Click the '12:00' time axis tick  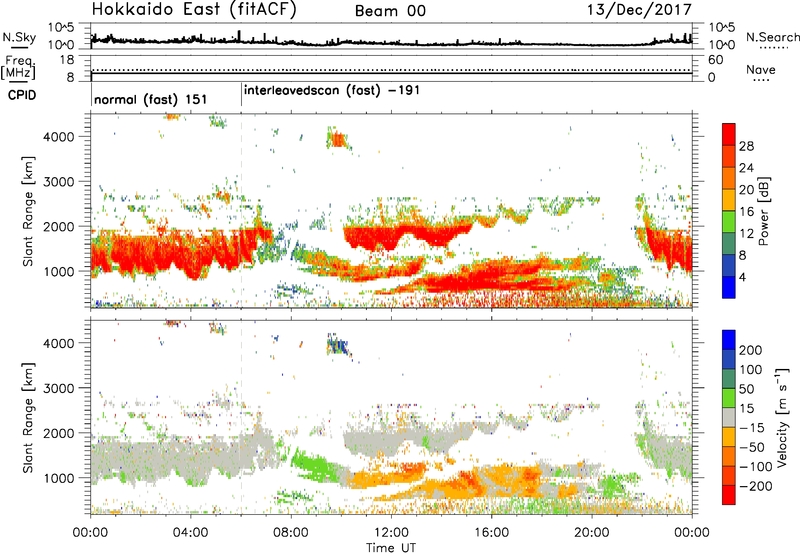(x=391, y=533)
